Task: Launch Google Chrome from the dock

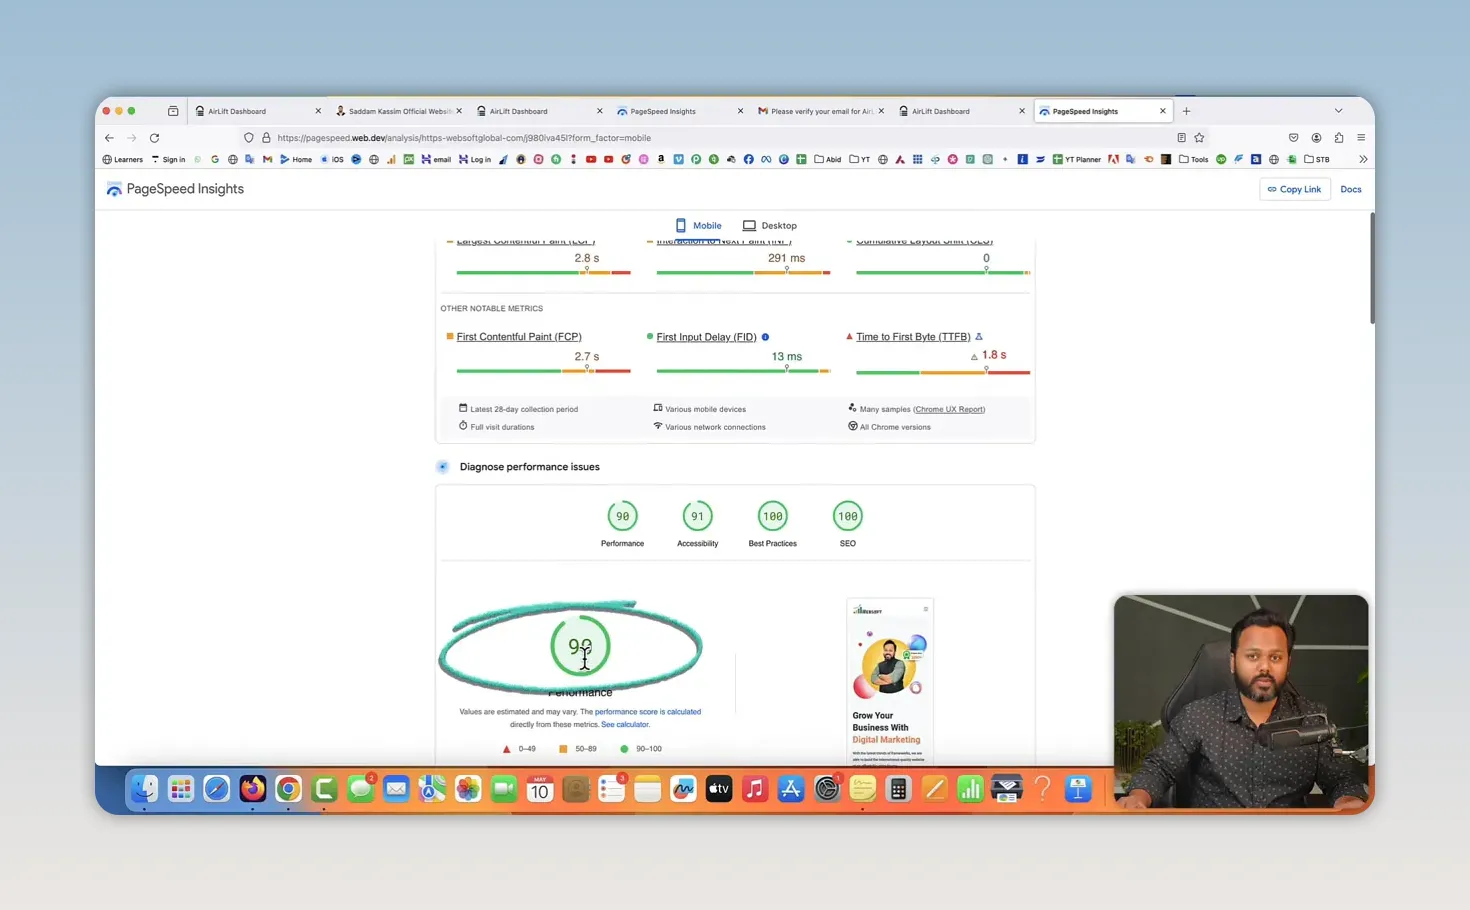Action: [x=288, y=789]
